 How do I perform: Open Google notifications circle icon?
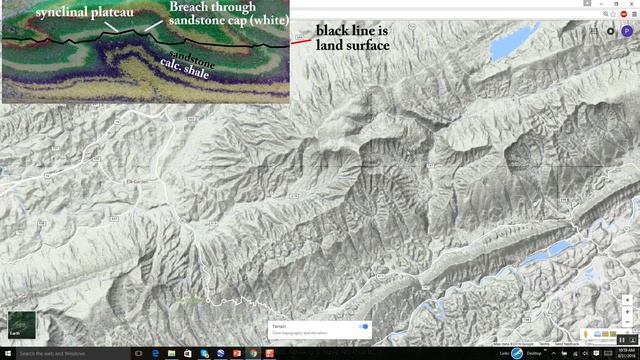coord(611,31)
